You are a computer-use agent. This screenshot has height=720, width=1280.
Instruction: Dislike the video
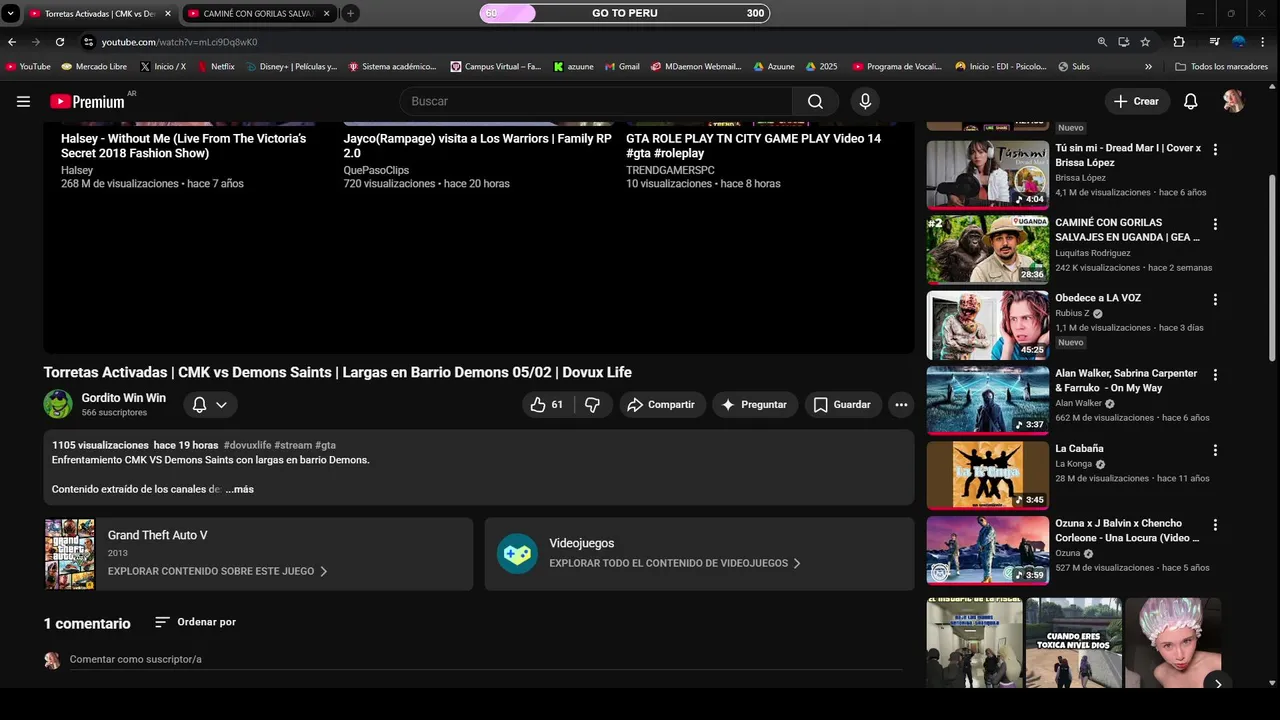[x=592, y=404]
